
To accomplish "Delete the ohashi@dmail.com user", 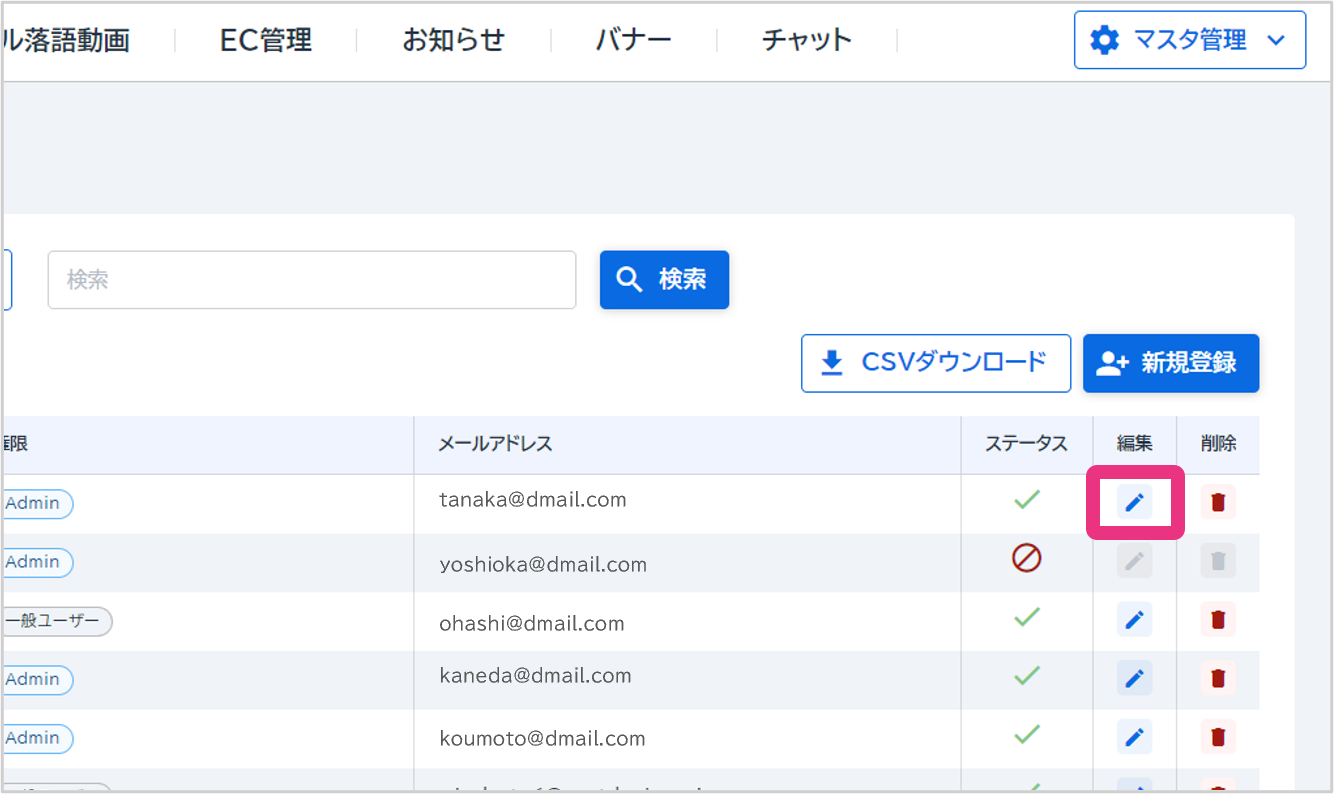I will coord(1218,620).
